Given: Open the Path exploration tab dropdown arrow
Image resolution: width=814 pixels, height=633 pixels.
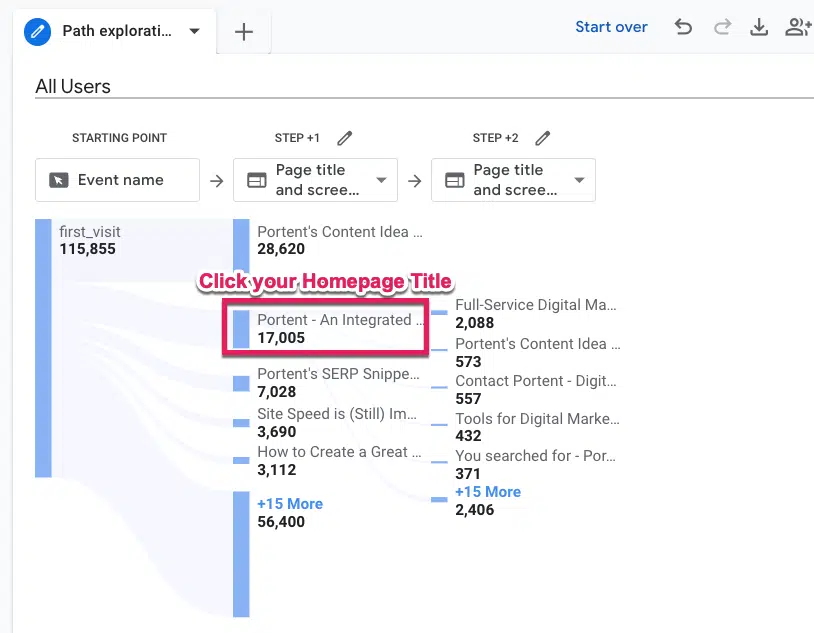Looking at the screenshot, I should [x=195, y=31].
